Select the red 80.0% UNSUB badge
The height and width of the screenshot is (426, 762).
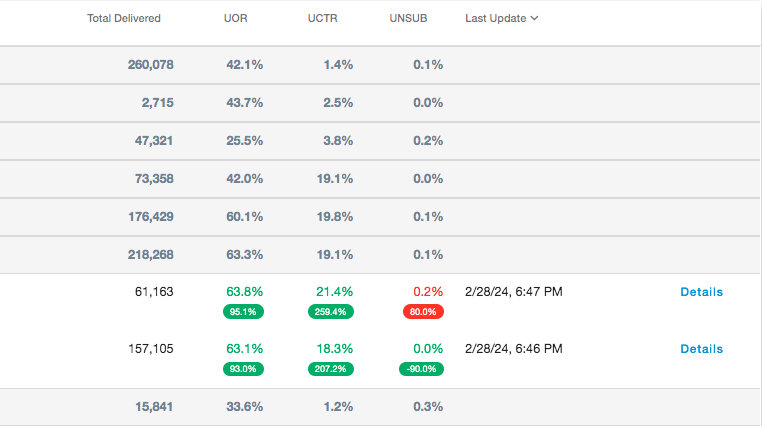point(421,312)
